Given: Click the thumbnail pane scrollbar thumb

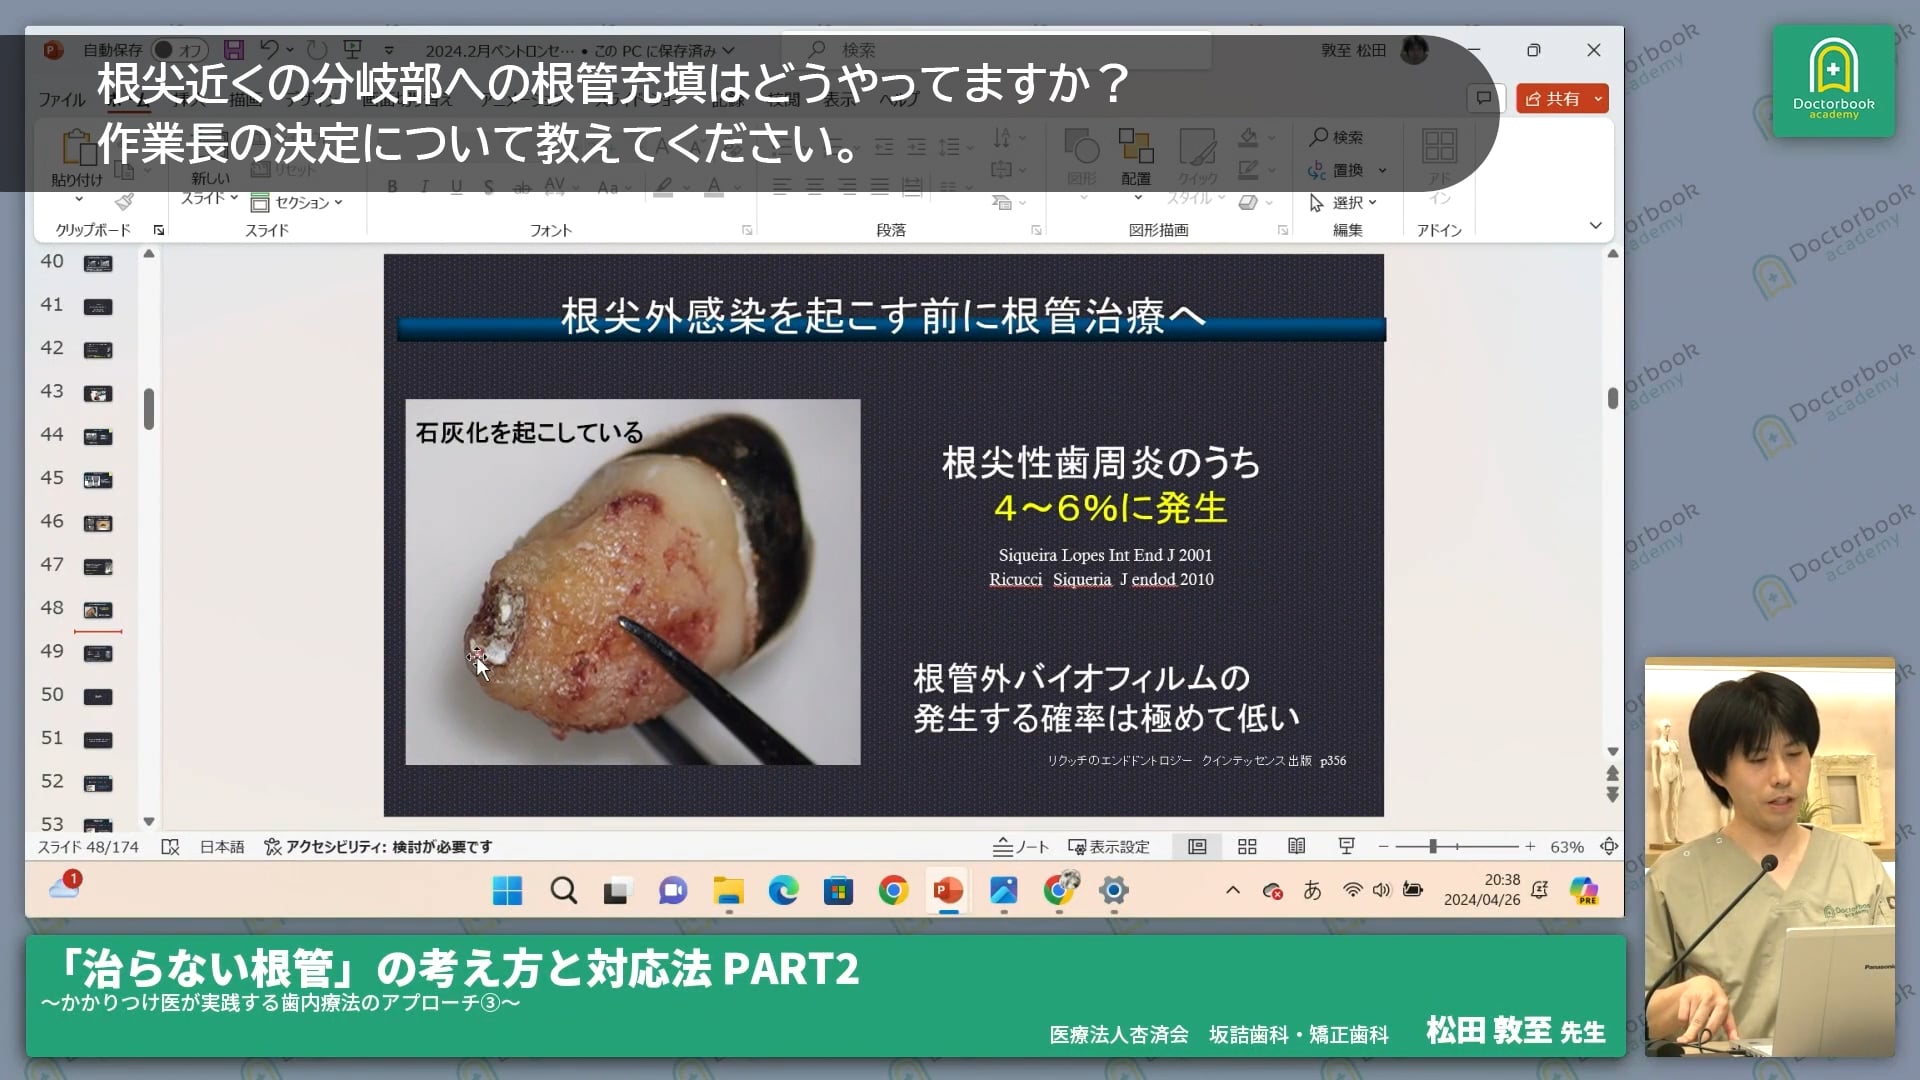Looking at the screenshot, I should (x=149, y=409).
